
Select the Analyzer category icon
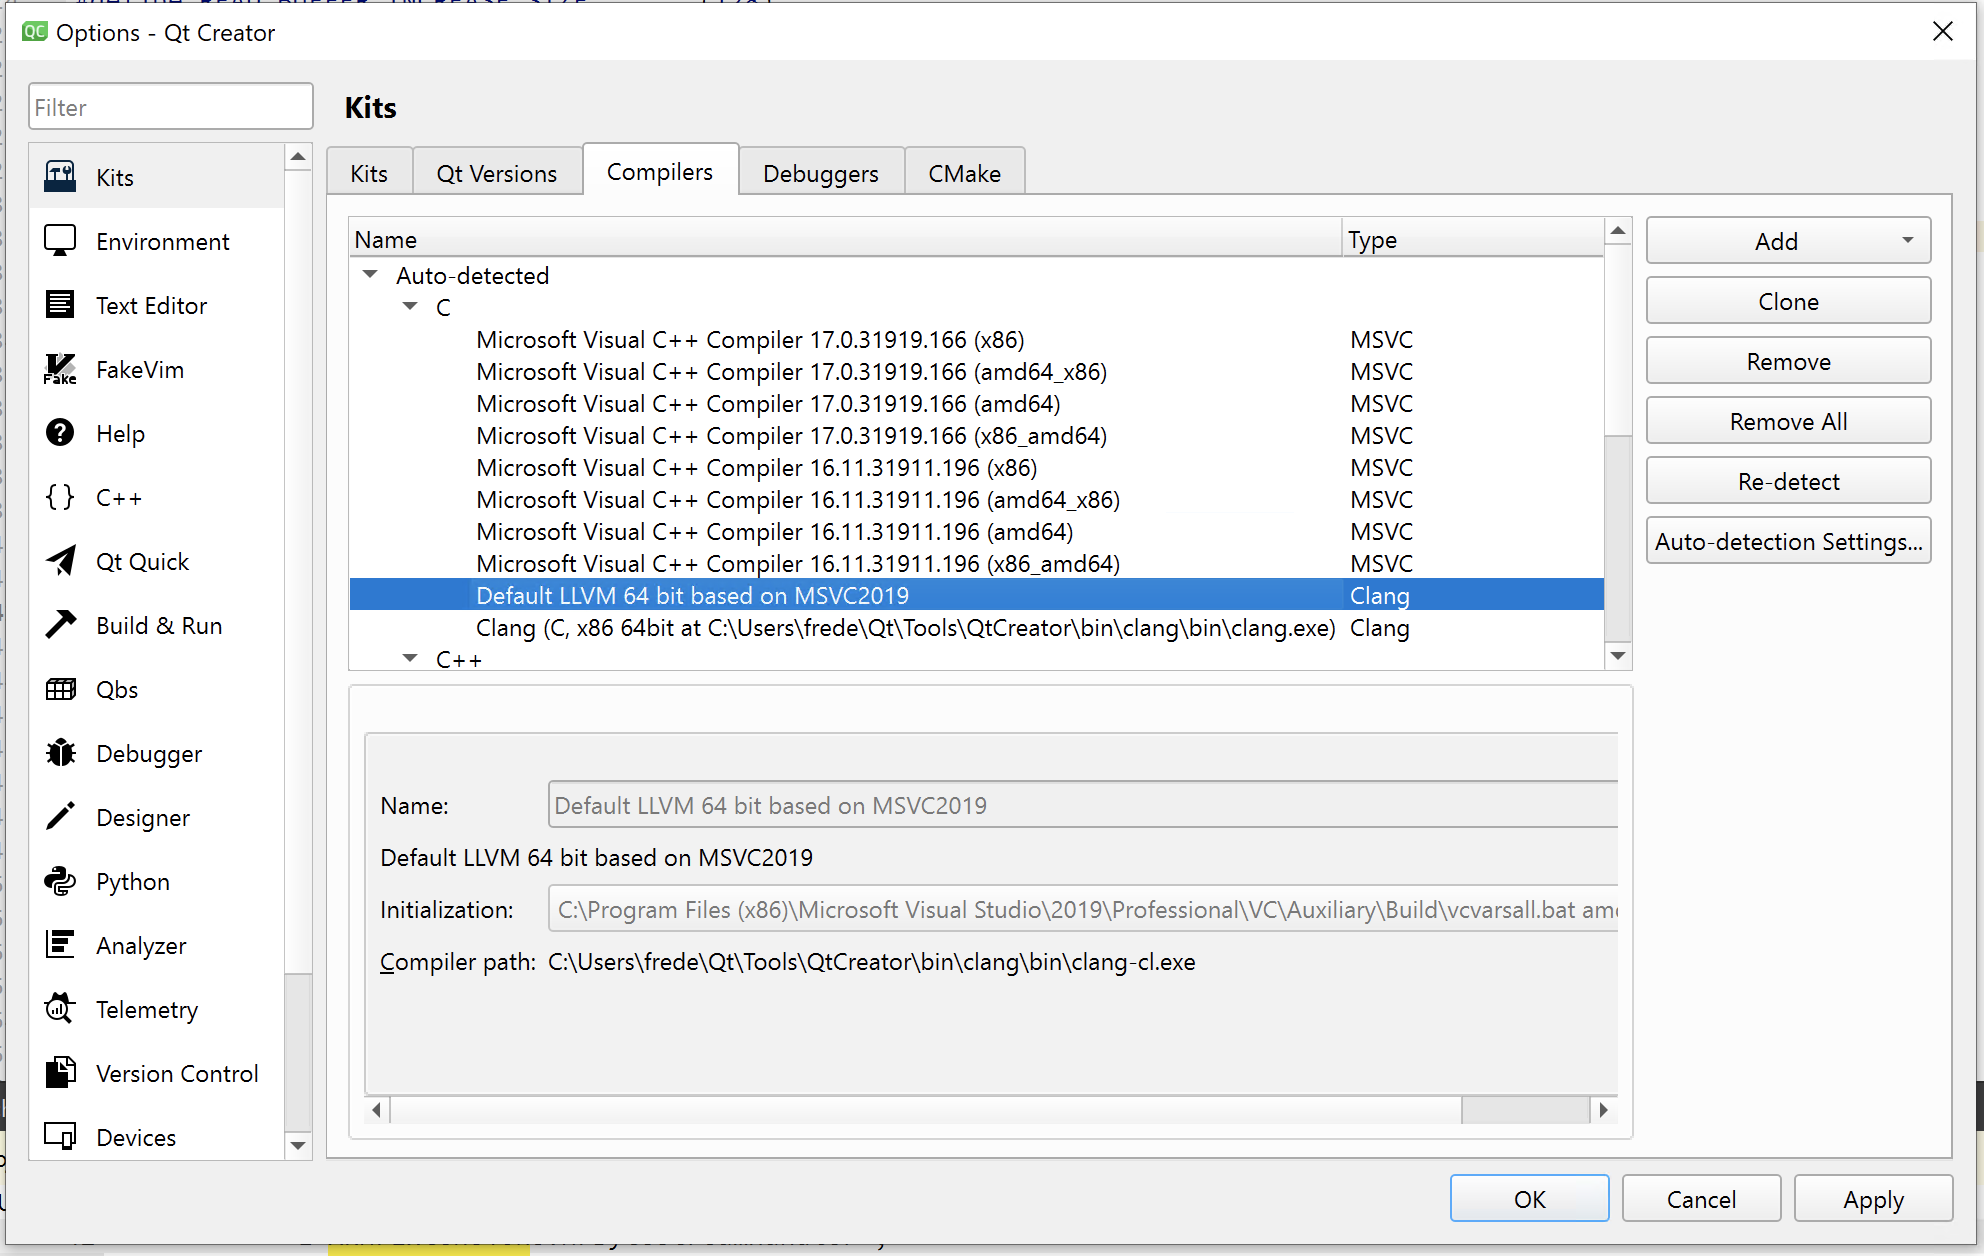click(x=60, y=946)
